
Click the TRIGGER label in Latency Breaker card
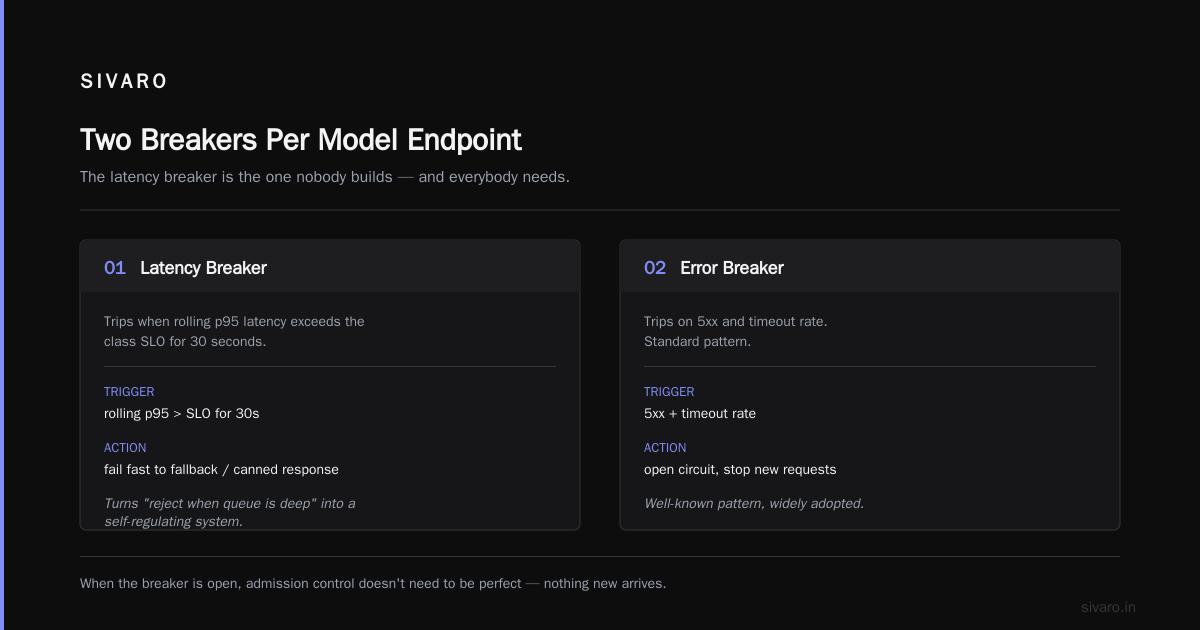point(129,392)
